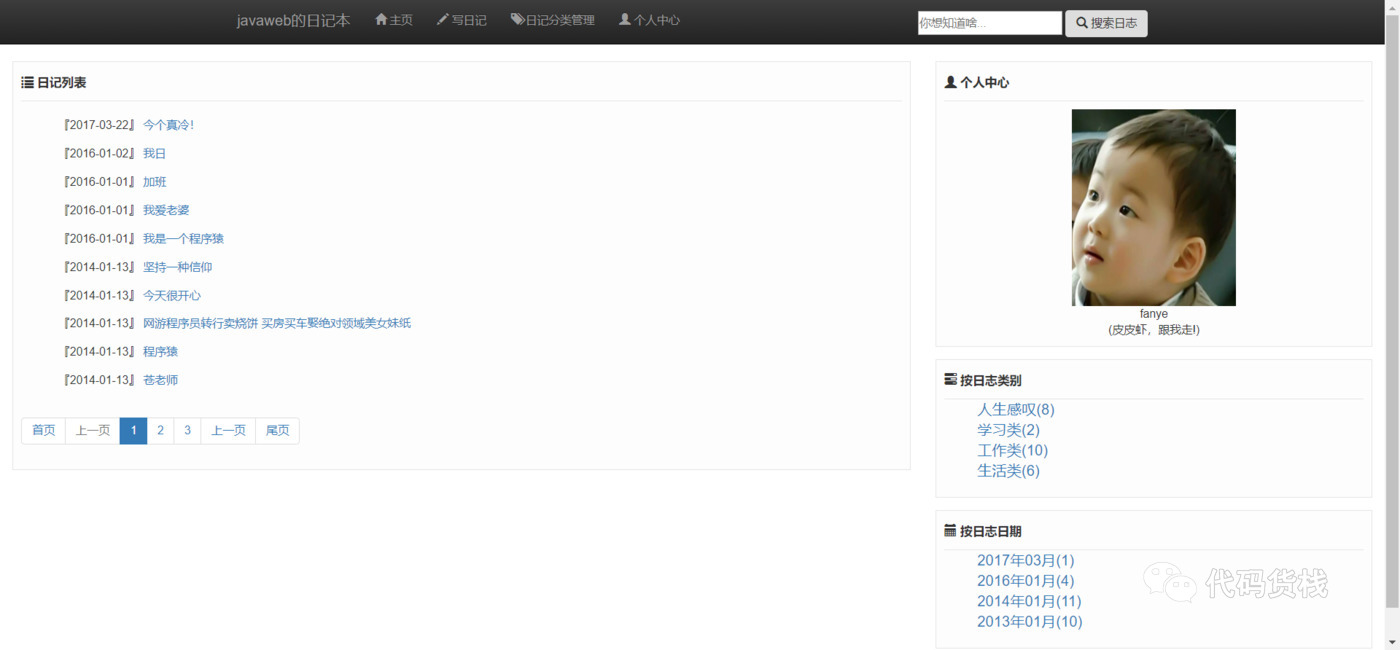Click inside the 你想知道啥 search field
1400x650 pixels.
[x=988, y=22]
